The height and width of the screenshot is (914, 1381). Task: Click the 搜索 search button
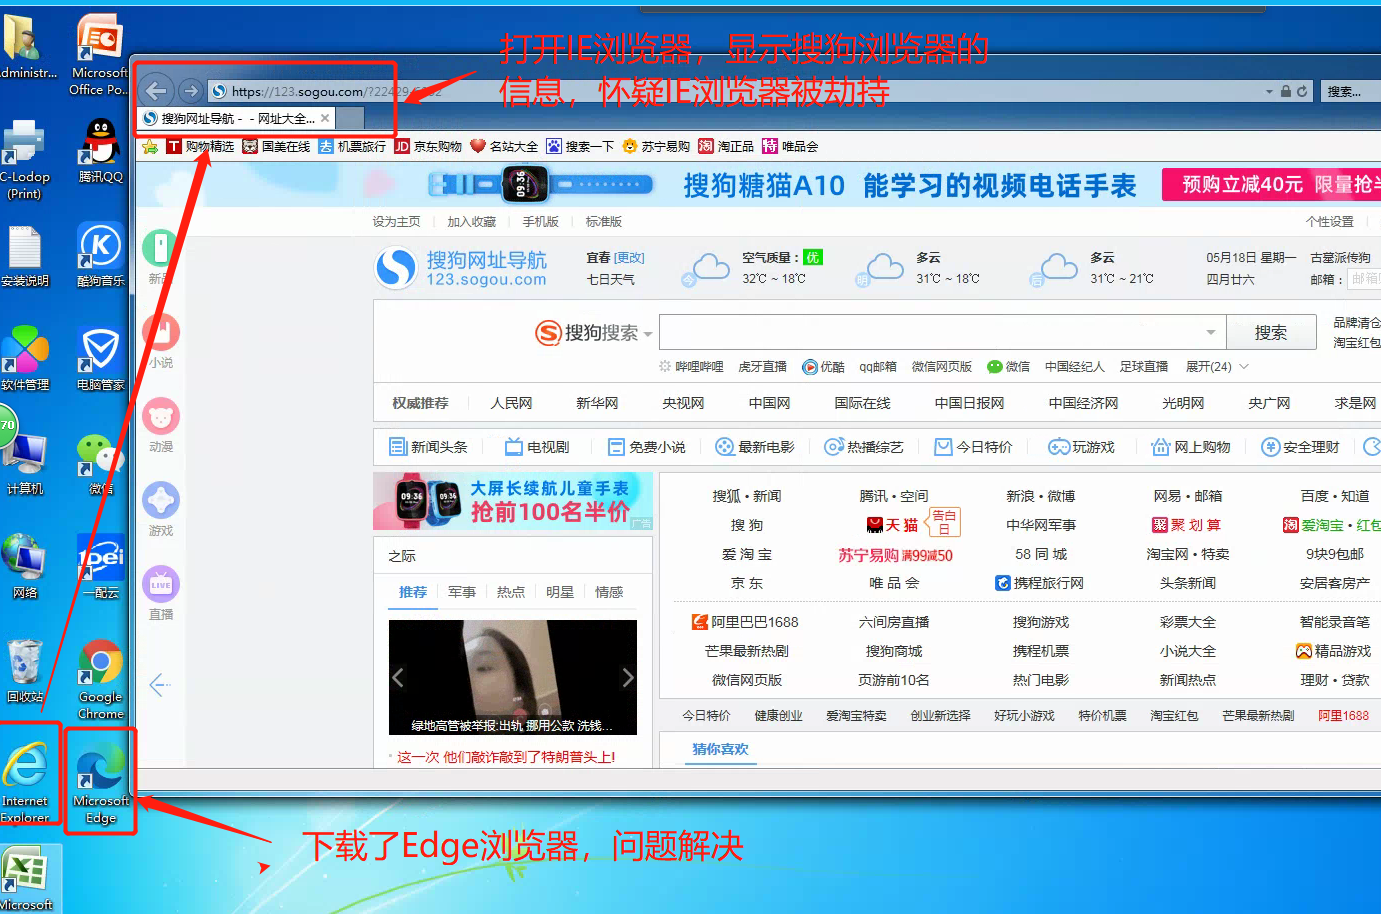point(1271,333)
